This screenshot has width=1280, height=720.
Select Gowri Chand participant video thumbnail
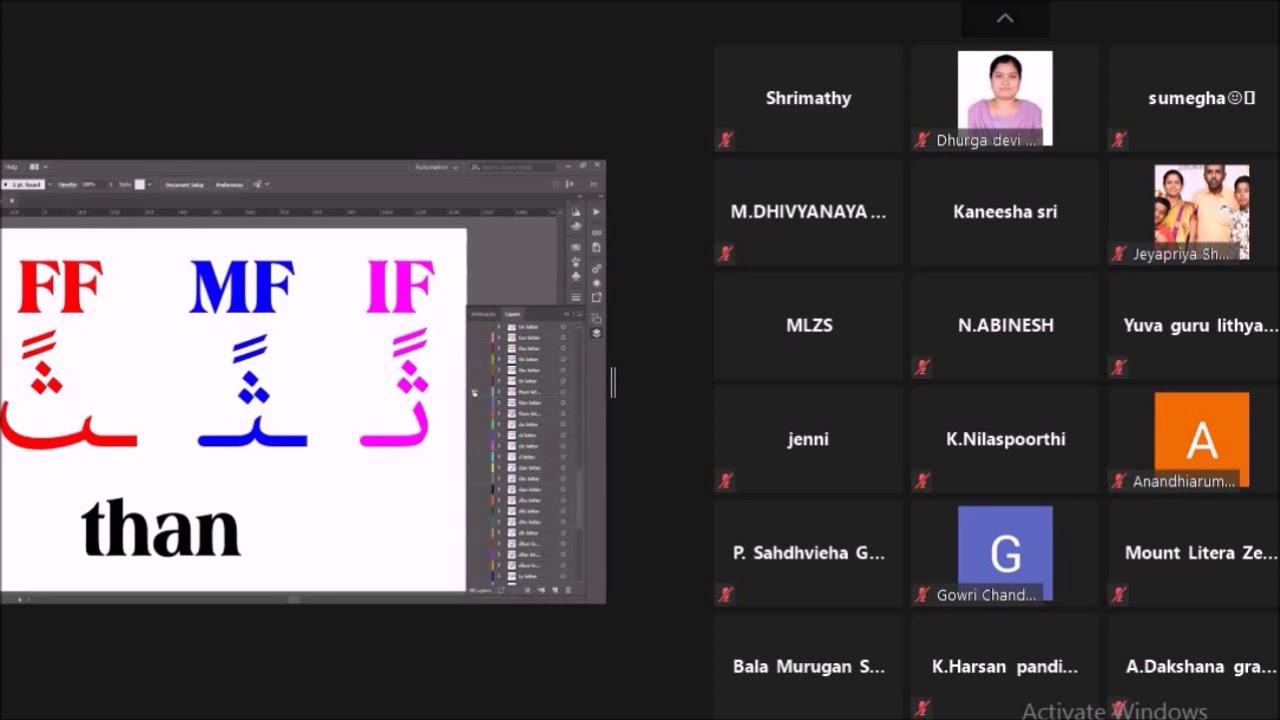pyautogui.click(x=1005, y=553)
